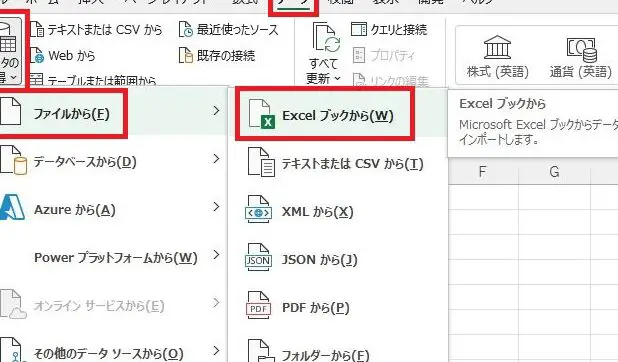
Task: Click the text or CSV document icon in submenu
Action: coord(261,162)
